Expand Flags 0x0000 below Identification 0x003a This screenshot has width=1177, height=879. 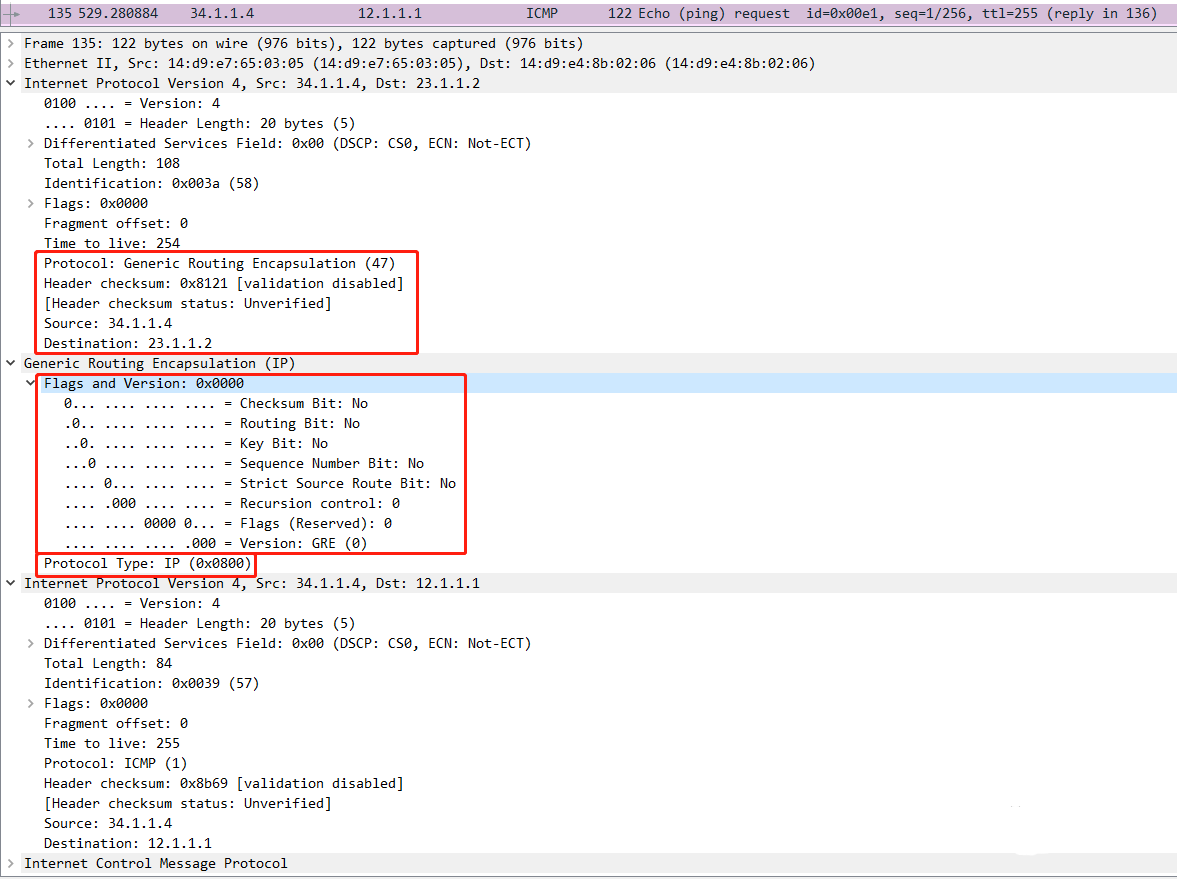pyautogui.click(x=30, y=203)
